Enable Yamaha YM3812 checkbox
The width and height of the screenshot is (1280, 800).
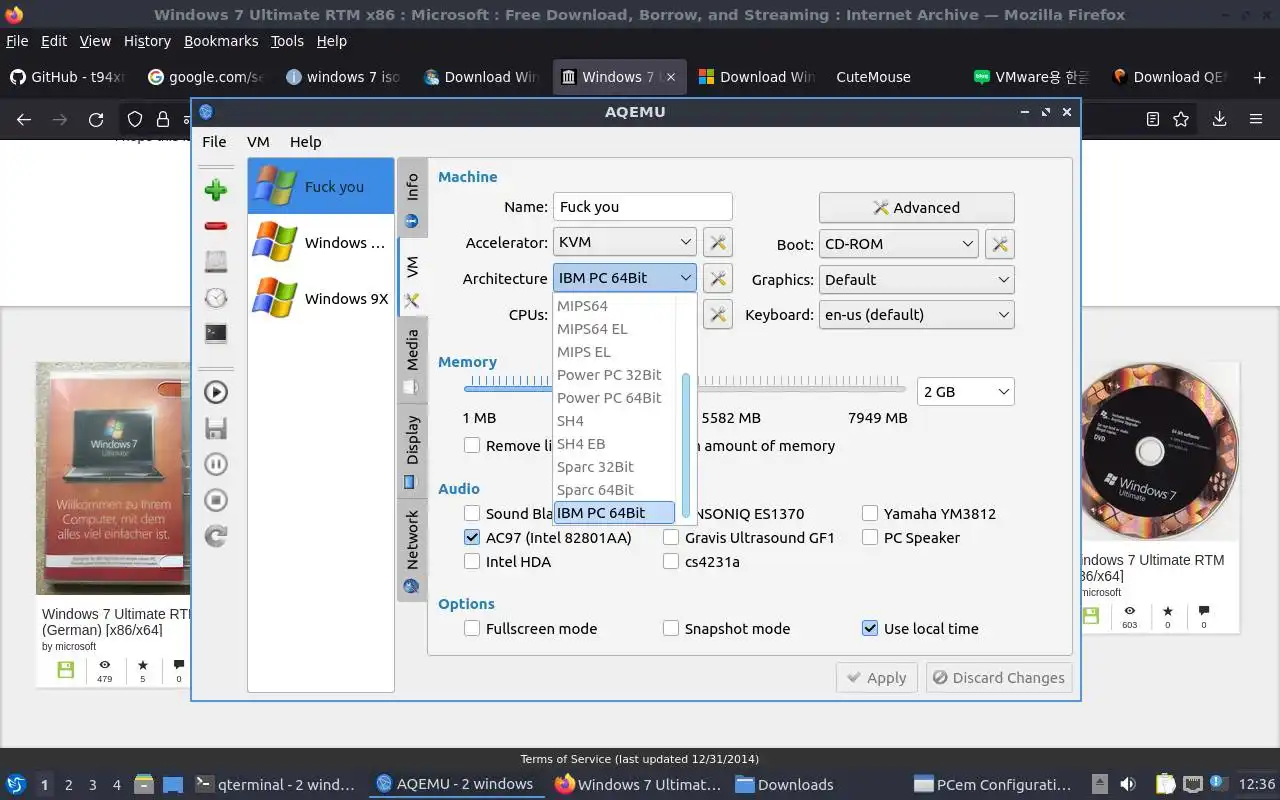(x=870, y=513)
